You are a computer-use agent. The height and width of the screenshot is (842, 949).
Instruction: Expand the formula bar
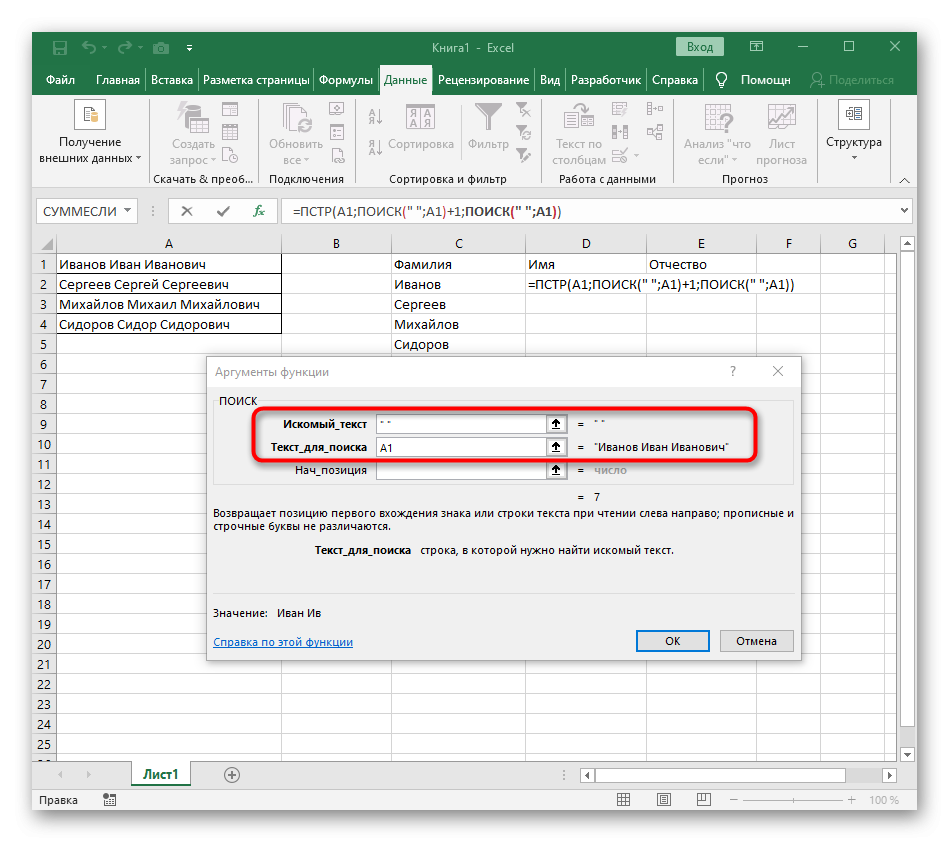pos(905,212)
